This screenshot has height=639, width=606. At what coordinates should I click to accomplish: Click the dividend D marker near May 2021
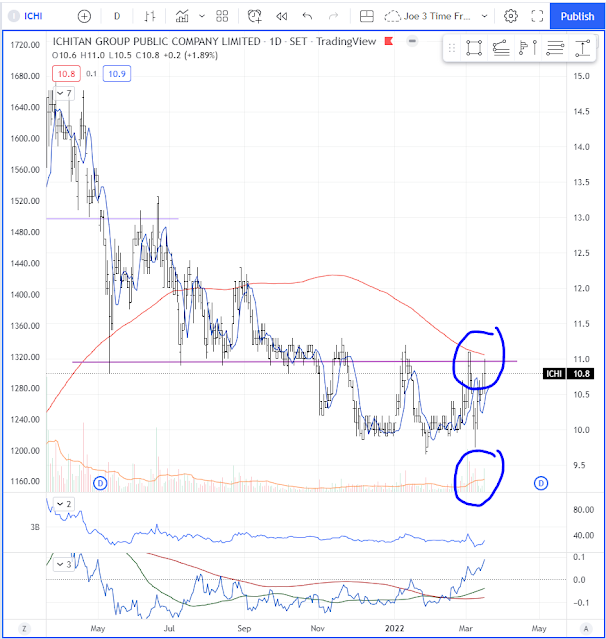click(x=100, y=483)
